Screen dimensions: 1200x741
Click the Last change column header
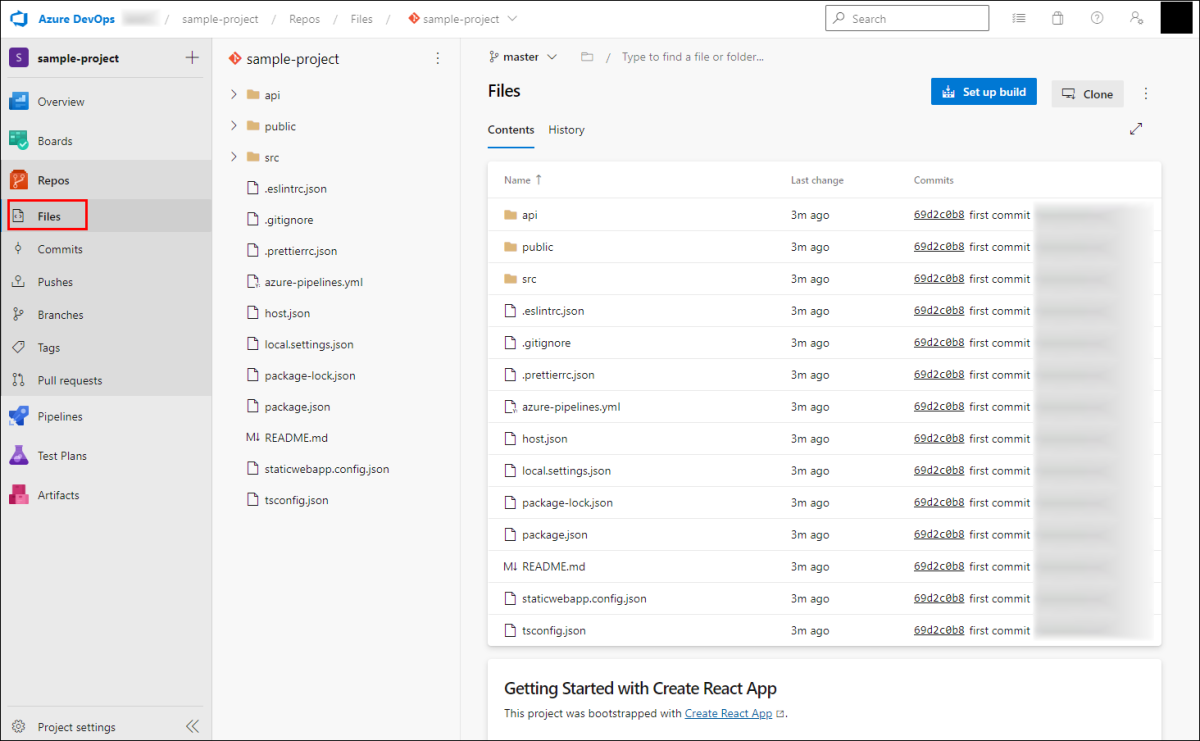click(x=817, y=180)
